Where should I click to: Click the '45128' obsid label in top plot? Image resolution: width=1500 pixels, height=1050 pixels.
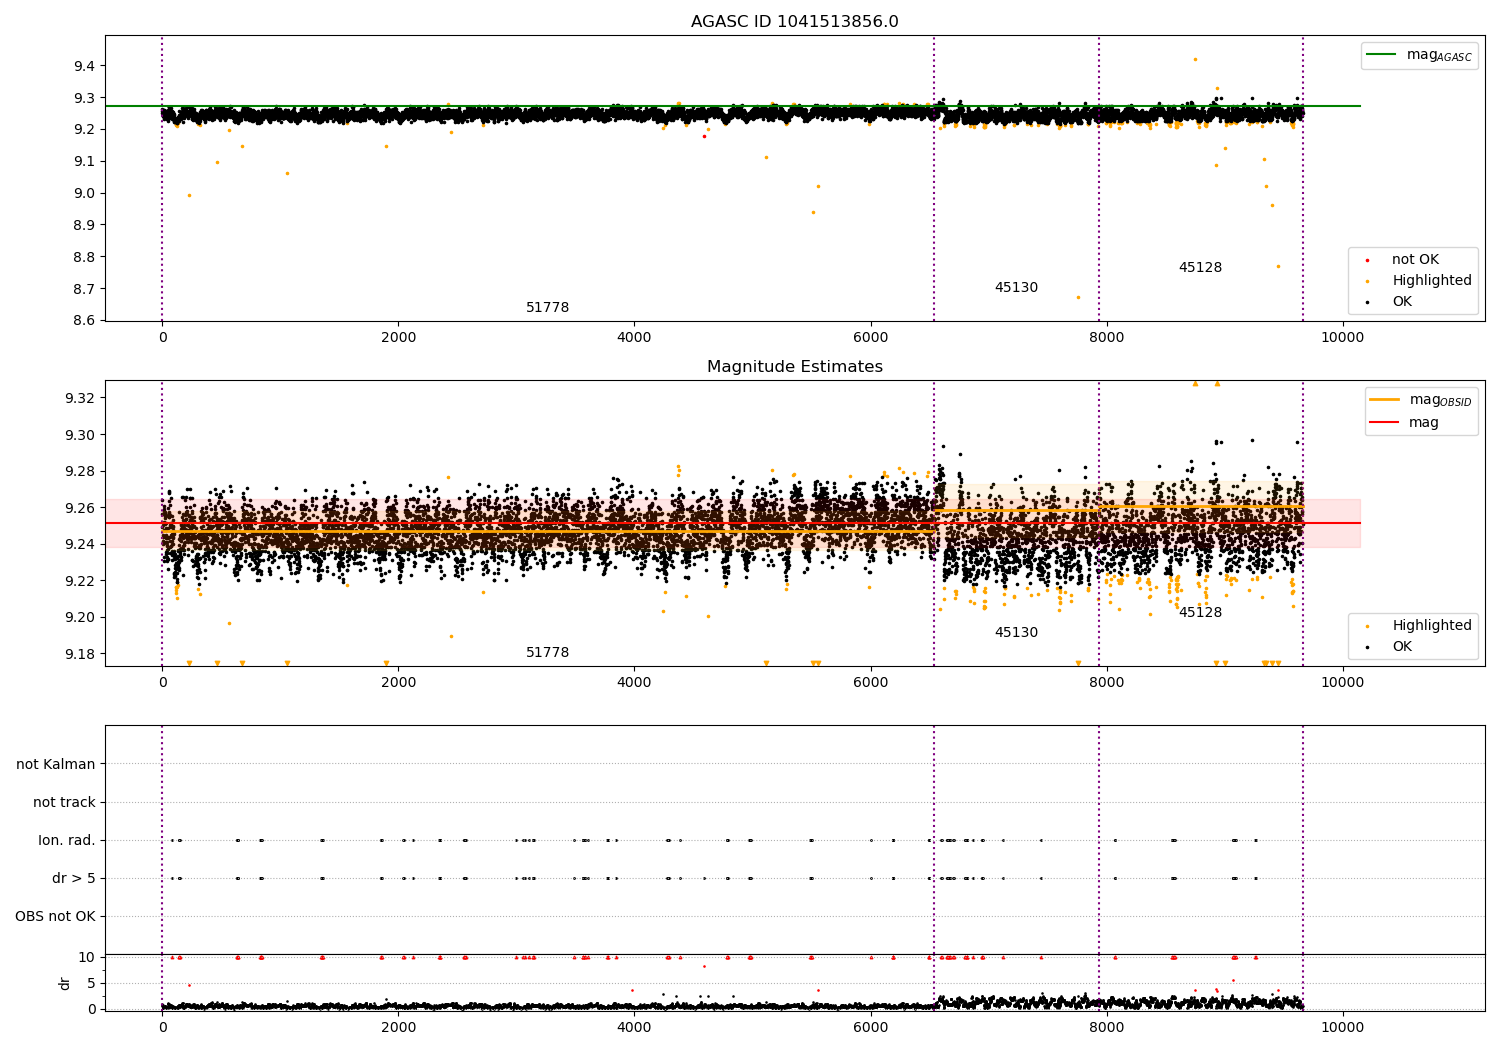click(x=1200, y=268)
